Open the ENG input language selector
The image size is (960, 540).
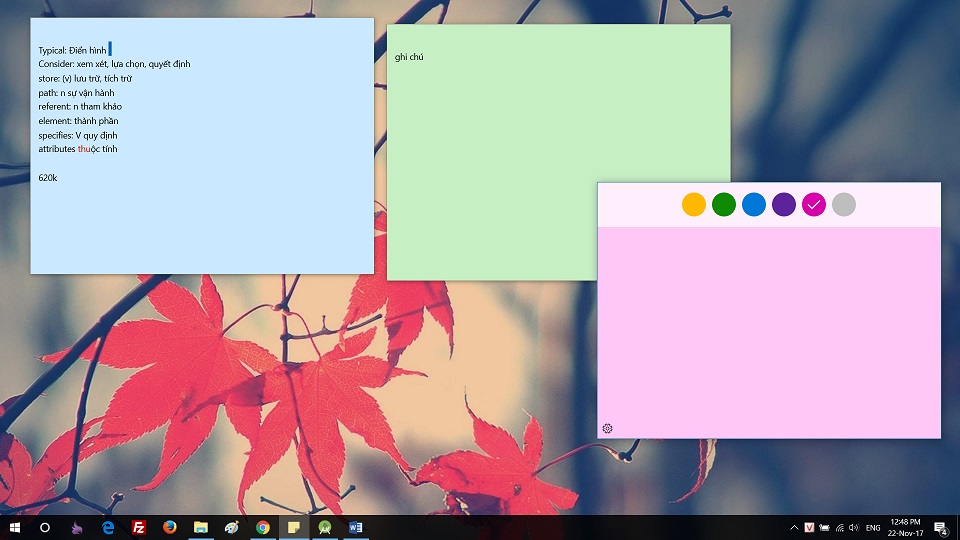coord(873,527)
